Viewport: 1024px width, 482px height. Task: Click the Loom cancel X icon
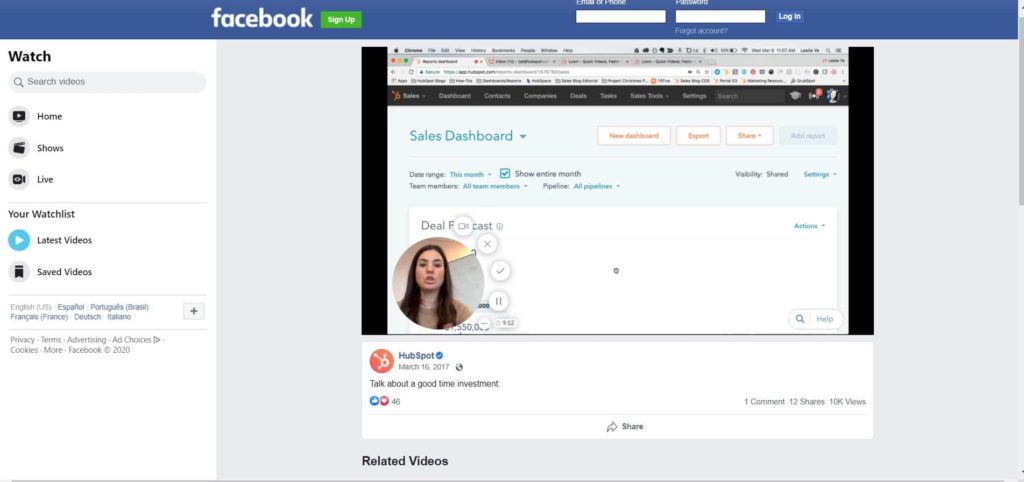[x=487, y=244]
